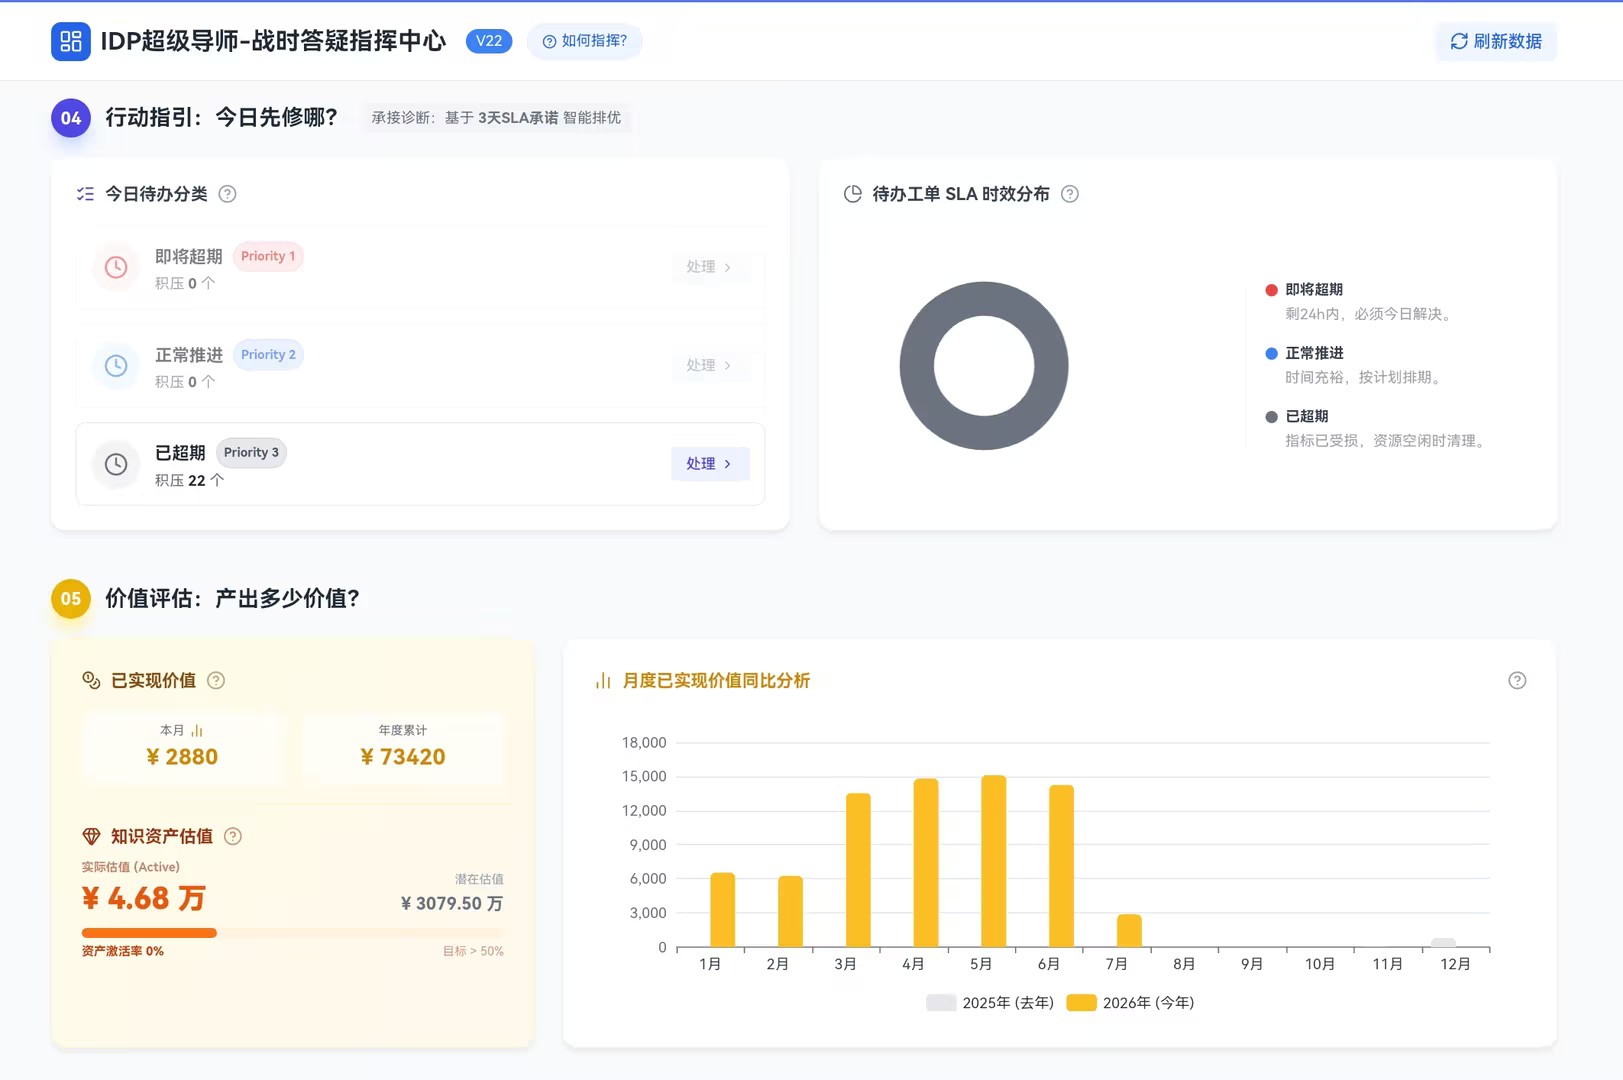Open help icon on monthly value chart card

point(1517,680)
